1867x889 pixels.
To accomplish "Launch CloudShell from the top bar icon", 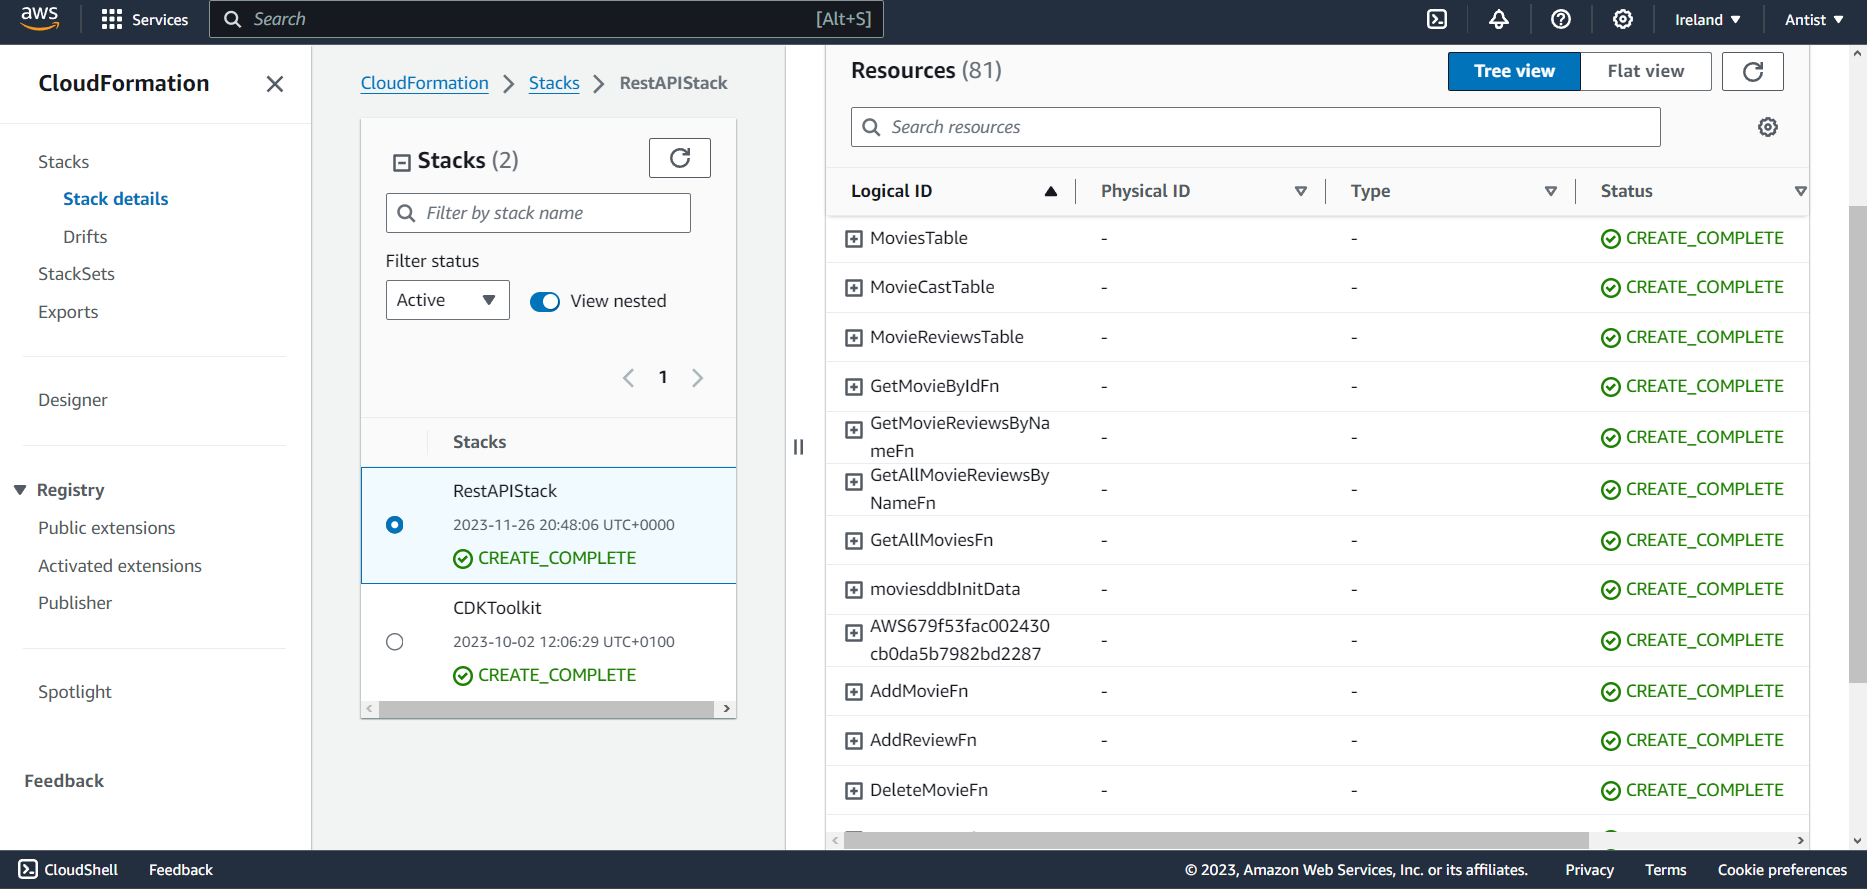I will (x=1437, y=19).
